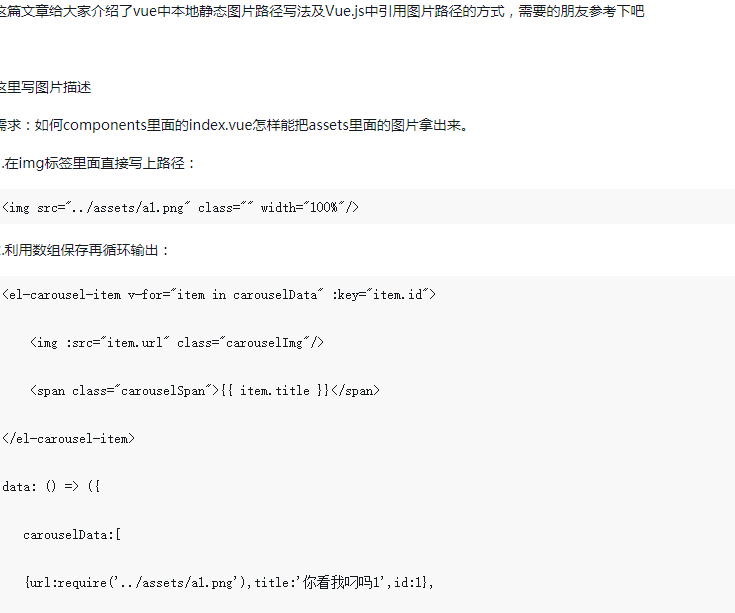Click the "这里写图片描述" image caption text
This screenshot has width=735, height=613.
[46, 87]
